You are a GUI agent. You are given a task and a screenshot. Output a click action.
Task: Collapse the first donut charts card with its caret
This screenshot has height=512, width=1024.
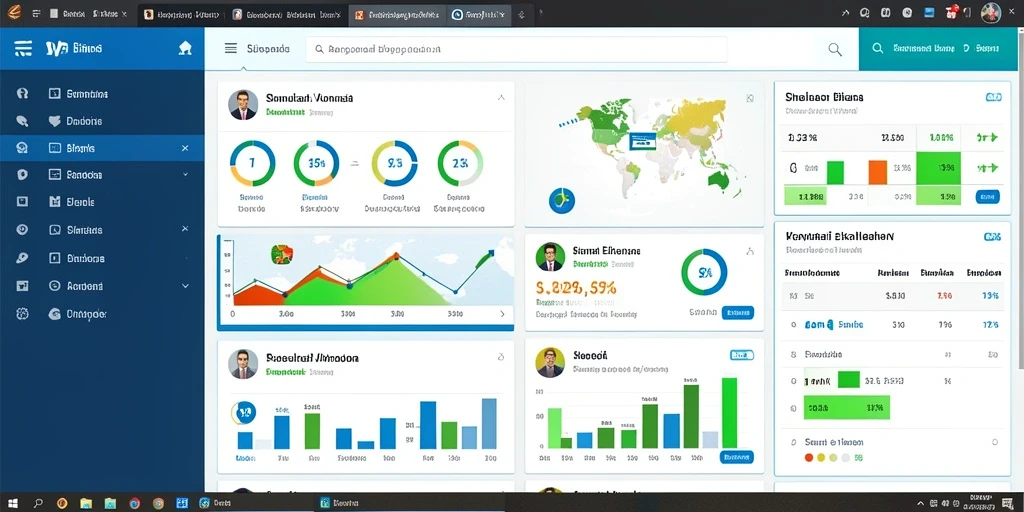[x=501, y=98]
